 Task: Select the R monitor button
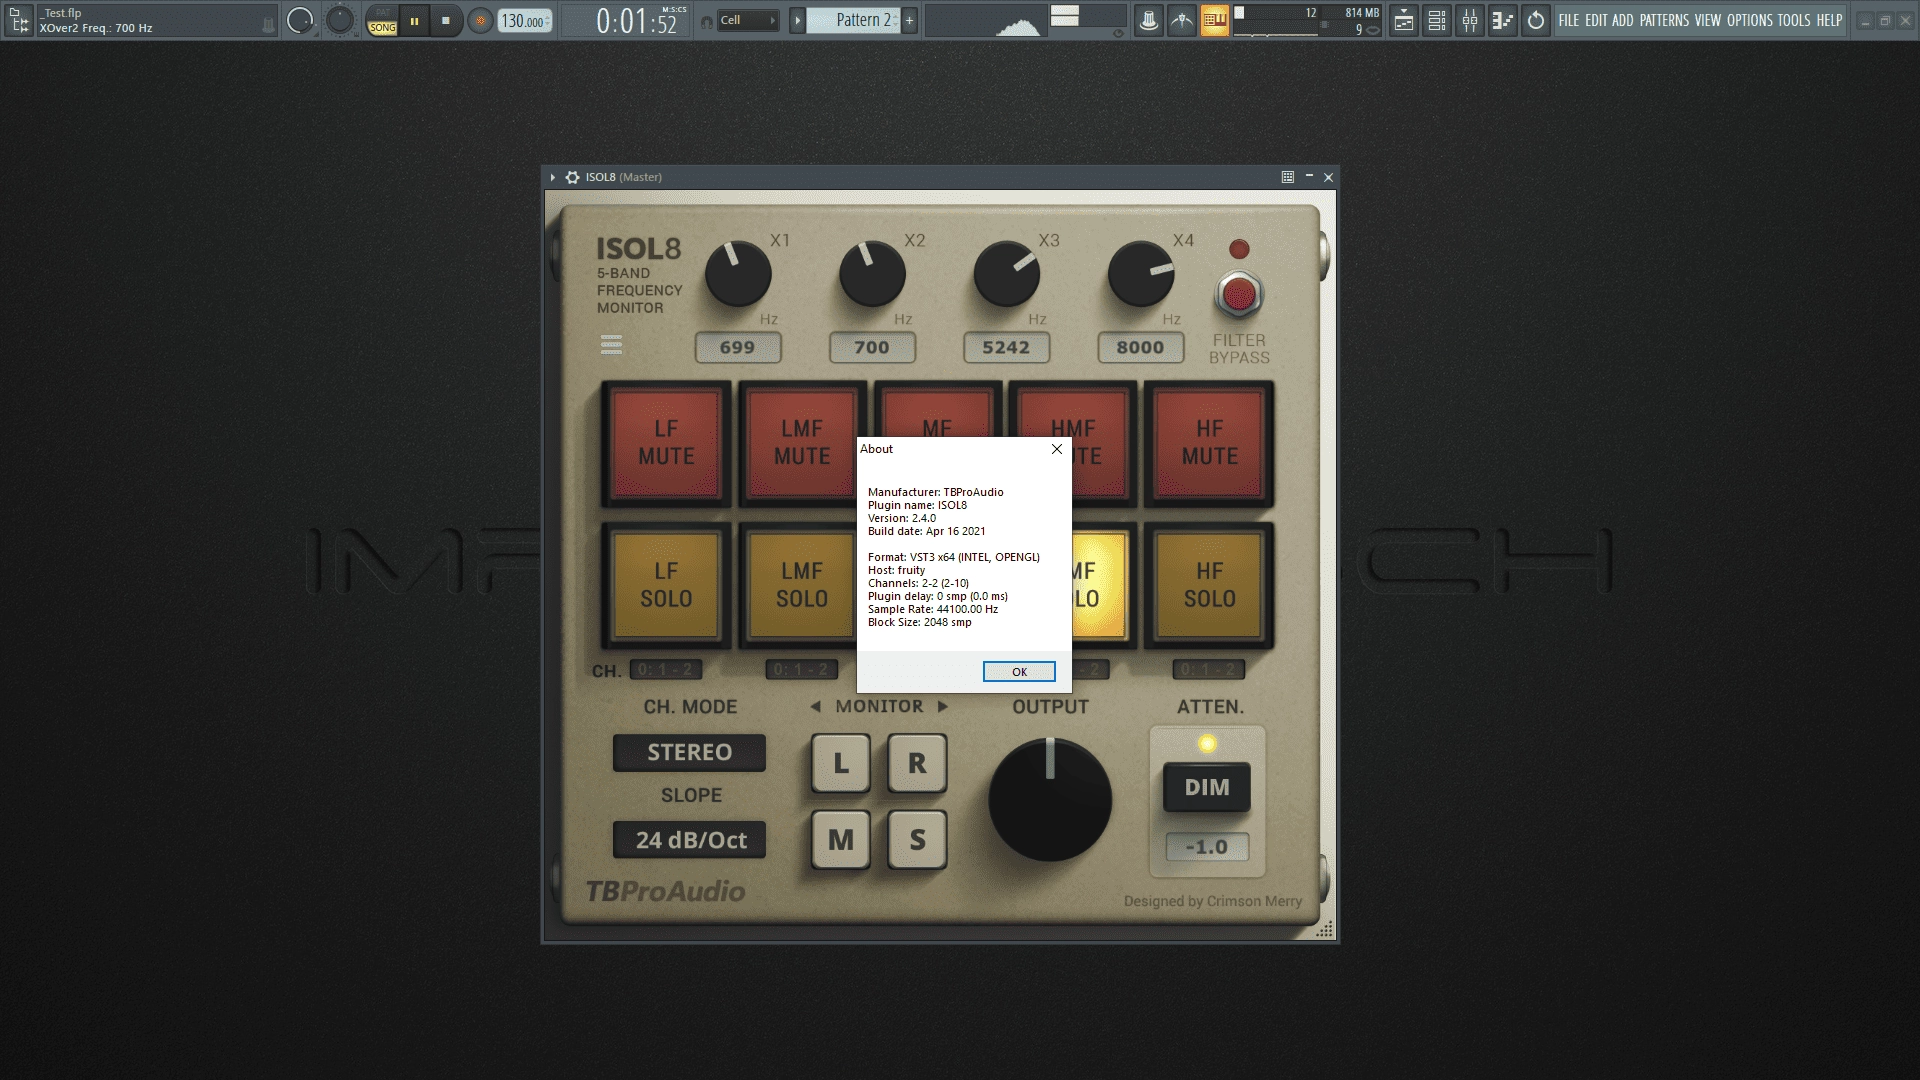click(x=917, y=763)
